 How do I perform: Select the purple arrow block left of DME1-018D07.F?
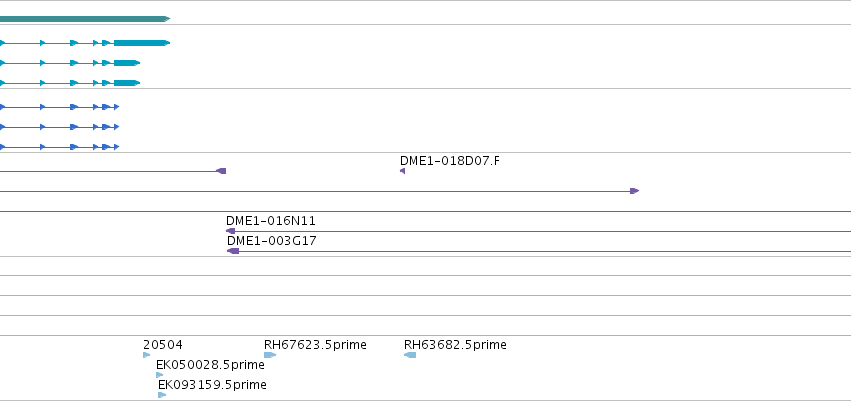point(221,171)
